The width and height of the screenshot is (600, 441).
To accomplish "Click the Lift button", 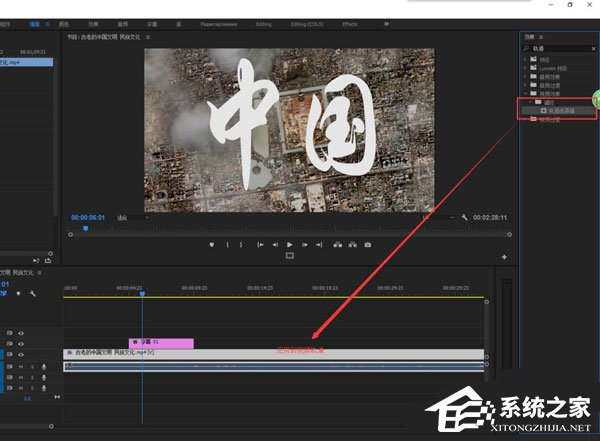I will coord(338,245).
